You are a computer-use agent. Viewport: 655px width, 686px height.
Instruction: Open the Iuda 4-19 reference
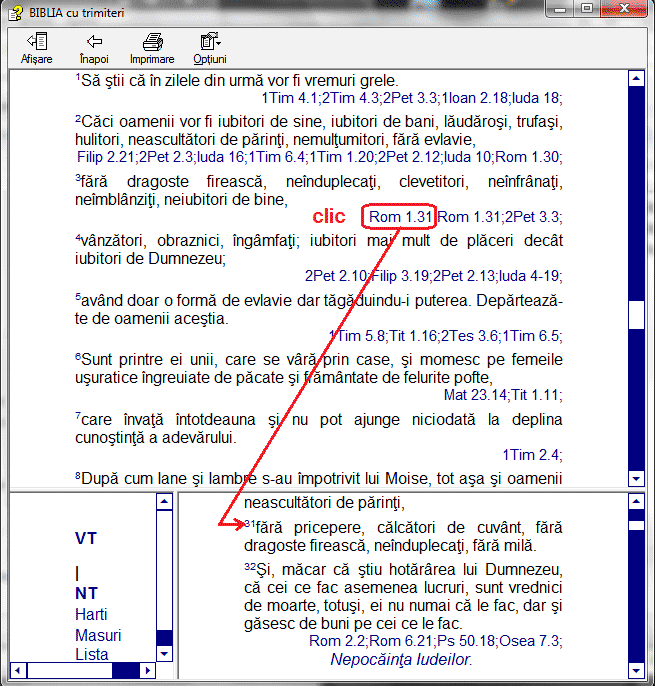pyautogui.click(x=529, y=276)
